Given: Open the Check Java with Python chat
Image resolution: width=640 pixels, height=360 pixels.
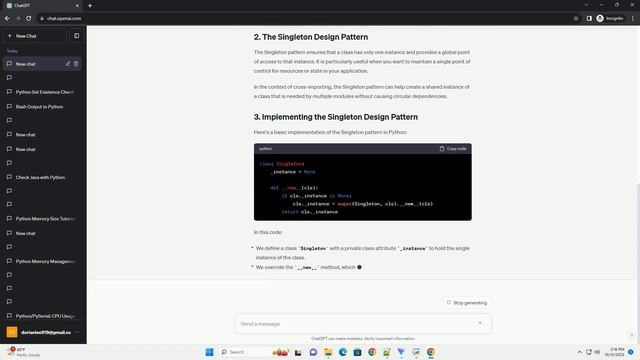Looking at the screenshot, I should 42,177.
